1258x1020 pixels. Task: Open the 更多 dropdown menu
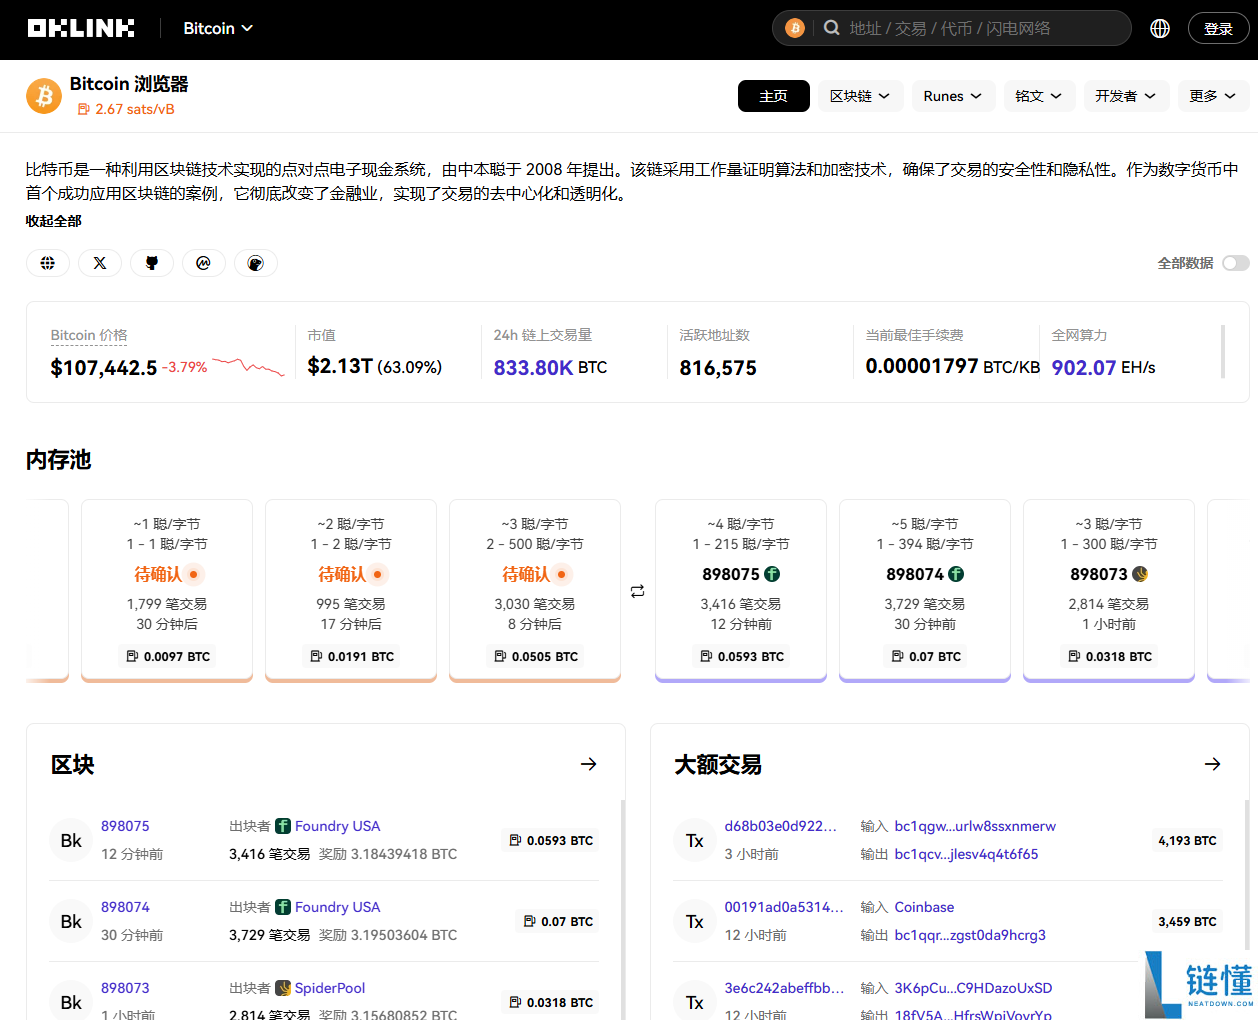(1213, 96)
